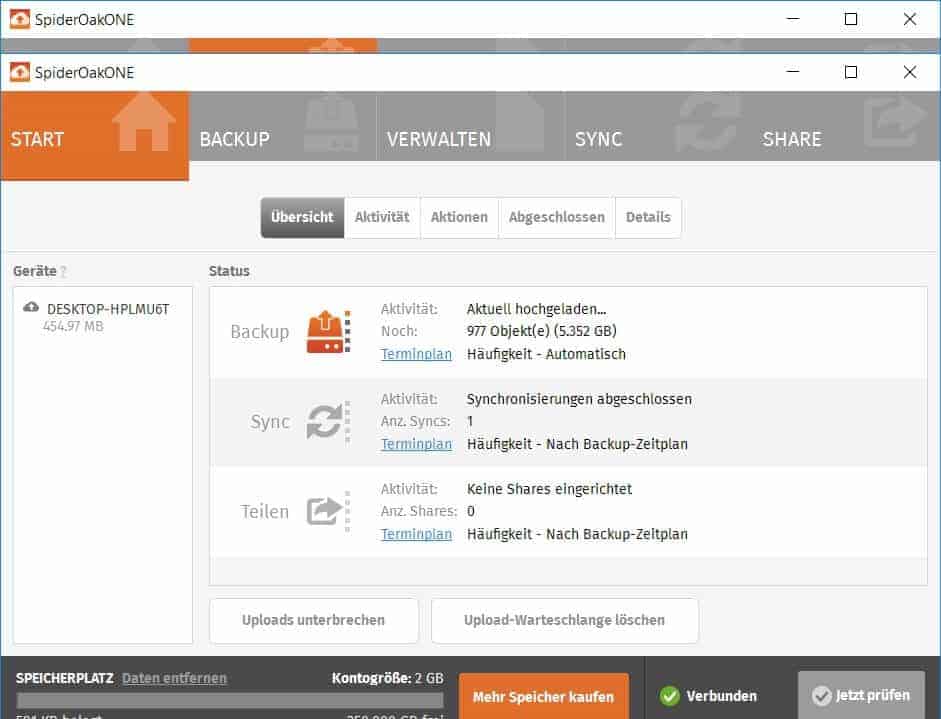Click the Daten entfernen link

coord(175,678)
